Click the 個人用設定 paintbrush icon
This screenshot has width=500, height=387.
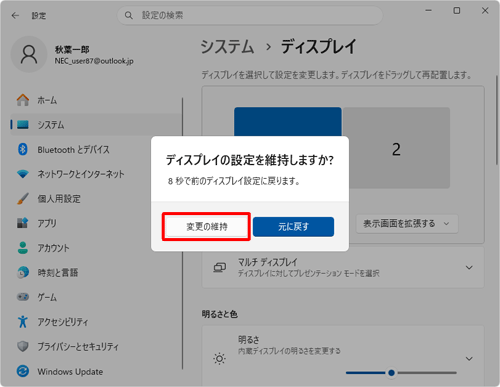(x=23, y=199)
